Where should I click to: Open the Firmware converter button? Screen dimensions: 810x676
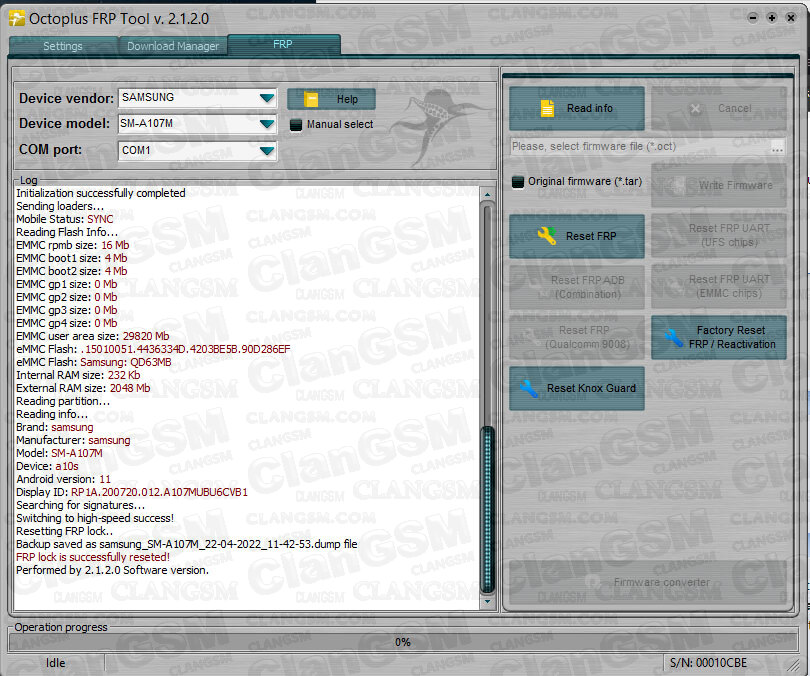(x=650, y=582)
